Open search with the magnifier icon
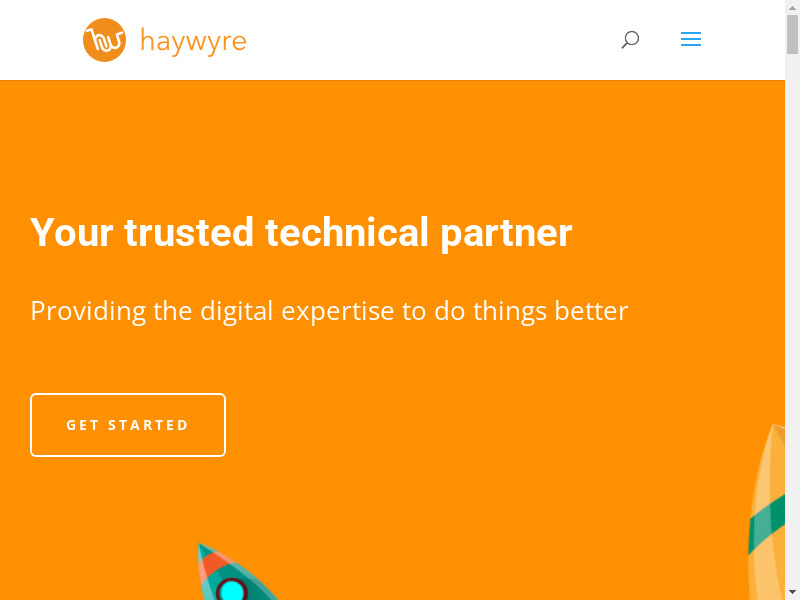 (630, 39)
